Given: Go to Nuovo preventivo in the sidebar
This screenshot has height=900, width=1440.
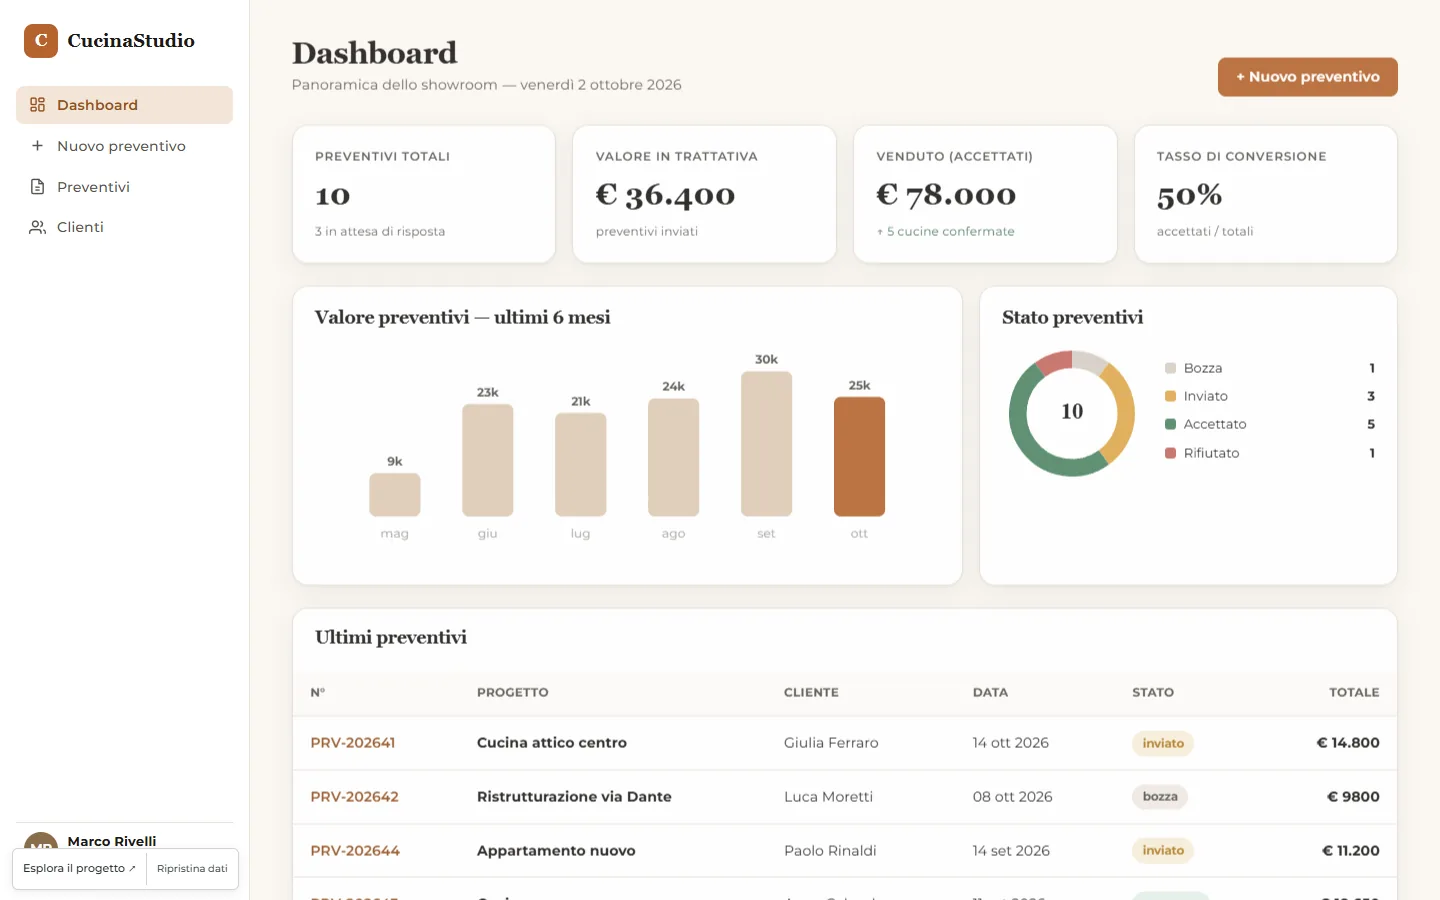Looking at the screenshot, I should (124, 146).
